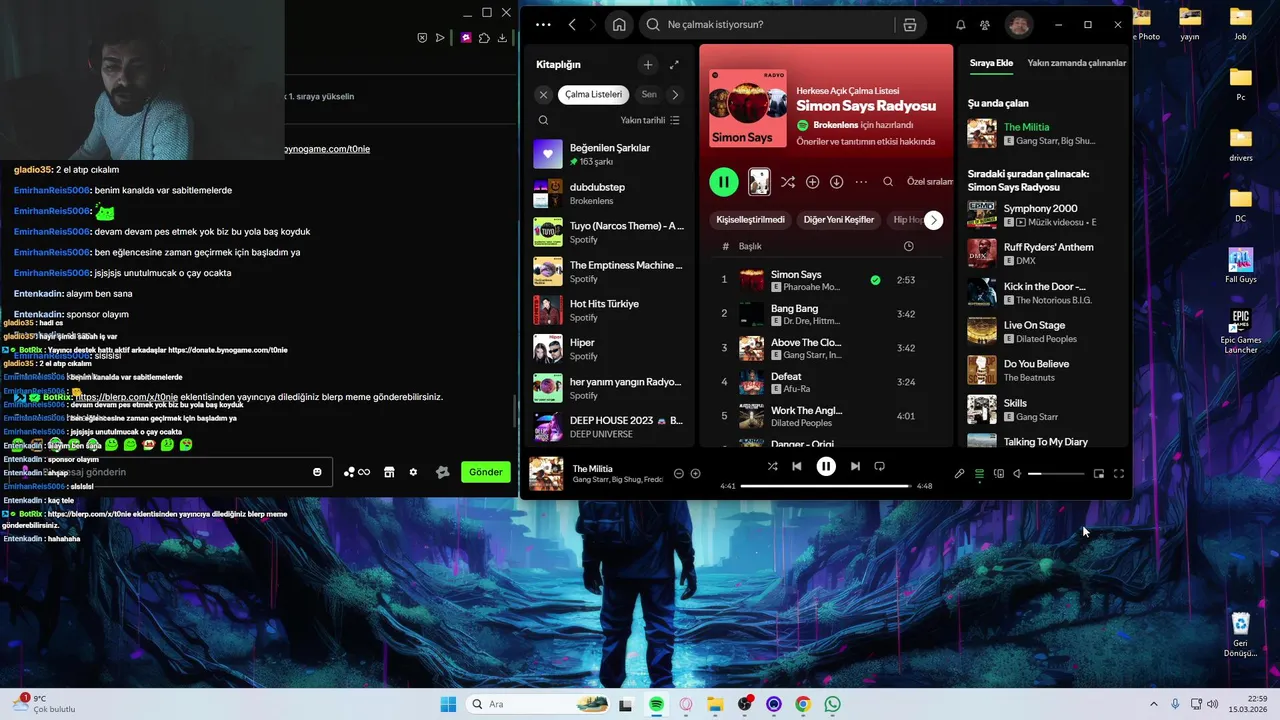Play Symphony 2000 from queue
1280x720 pixels.
click(1043, 215)
